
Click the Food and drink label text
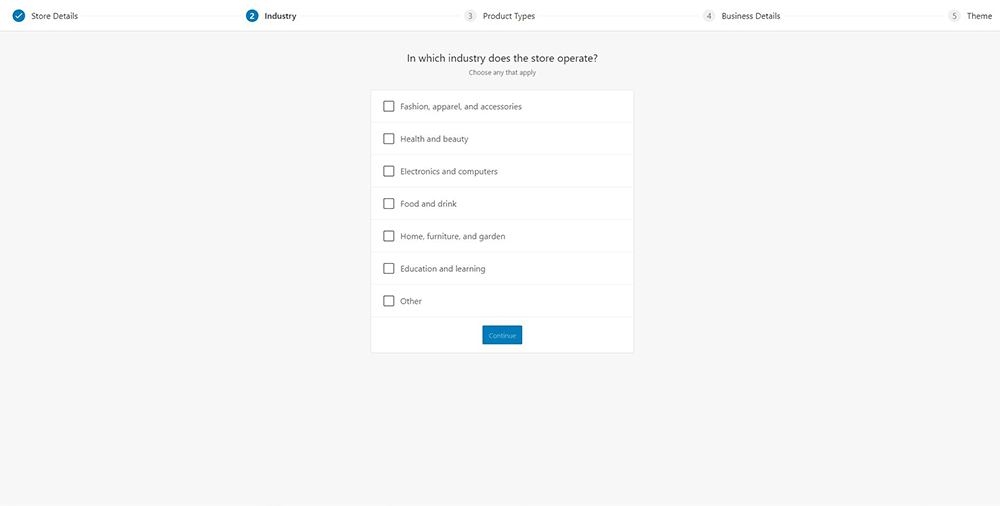(428, 204)
